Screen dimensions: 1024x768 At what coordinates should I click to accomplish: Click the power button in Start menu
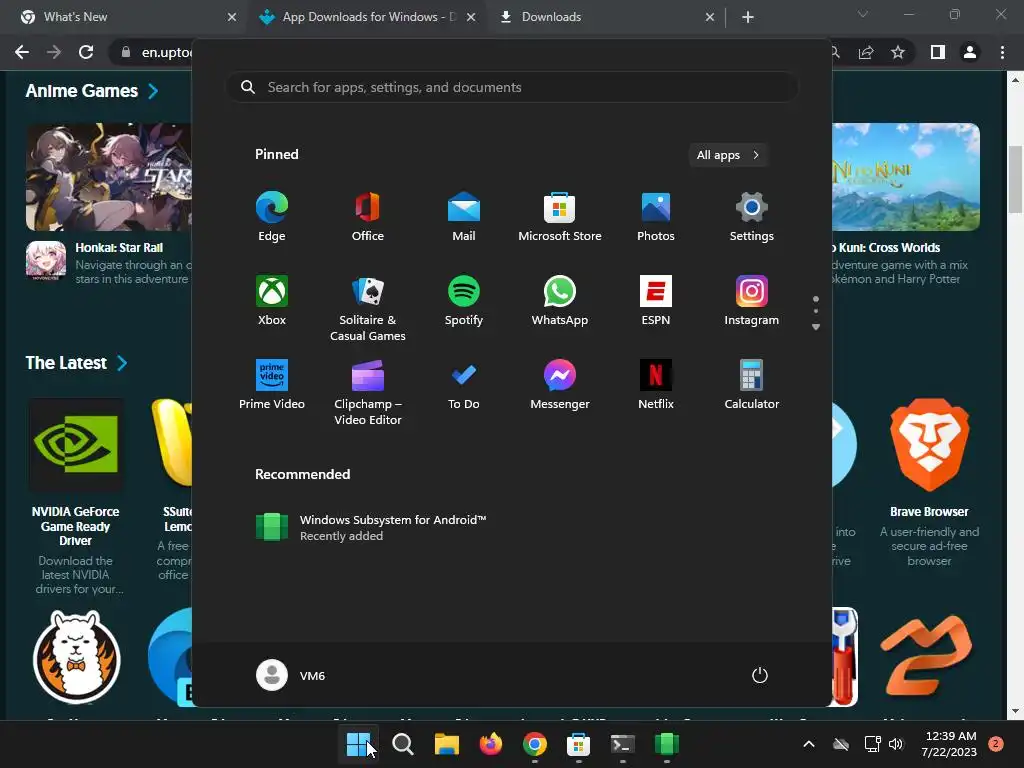pos(760,675)
